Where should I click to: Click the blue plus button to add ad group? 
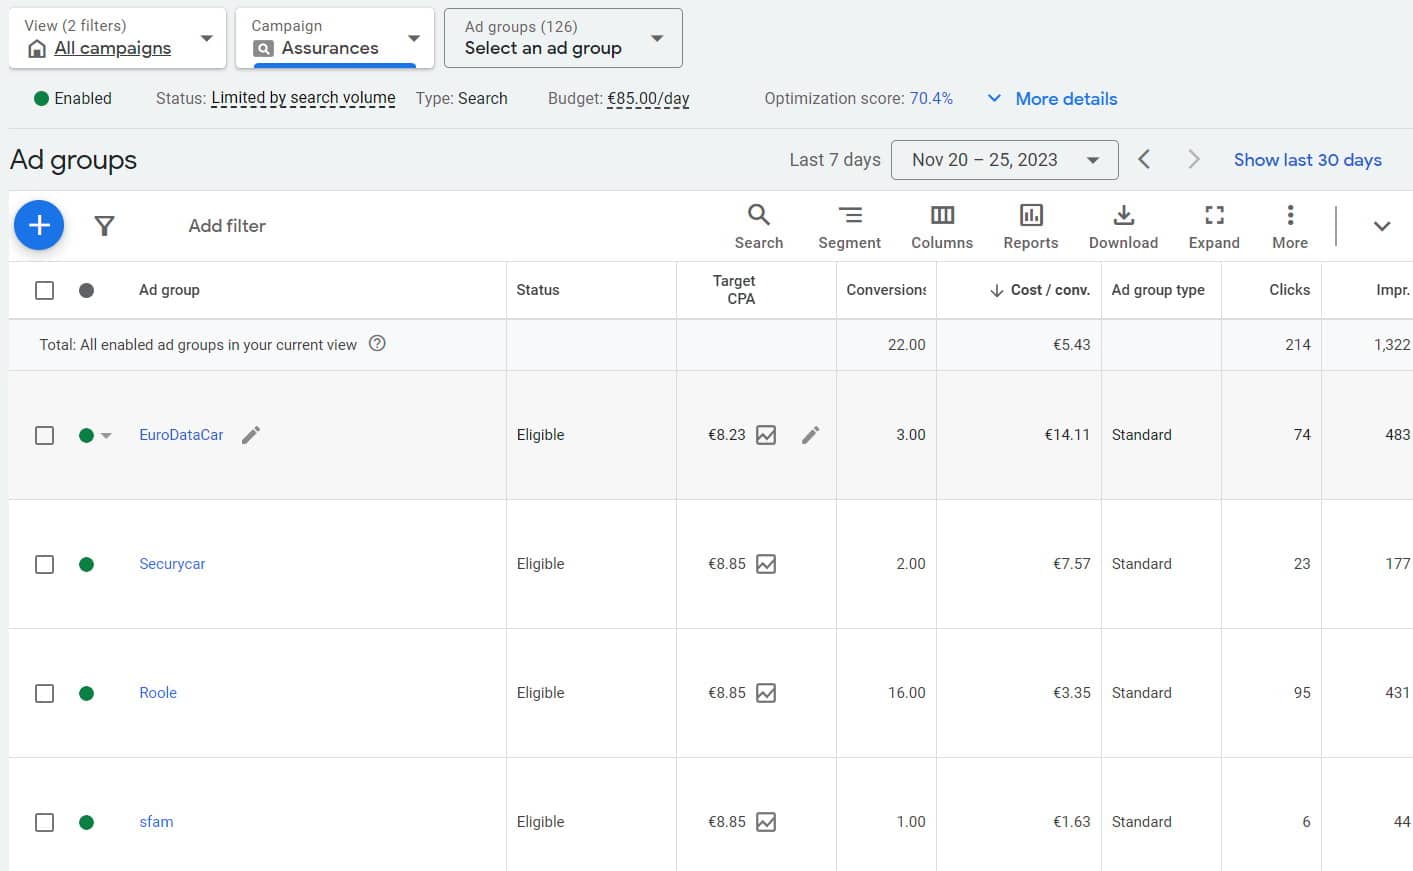(39, 225)
